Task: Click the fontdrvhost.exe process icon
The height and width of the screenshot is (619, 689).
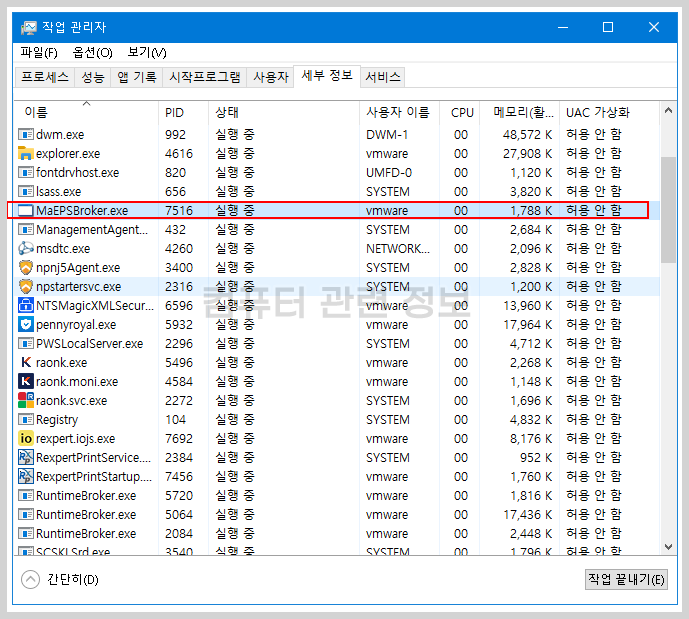Action: [25, 172]
